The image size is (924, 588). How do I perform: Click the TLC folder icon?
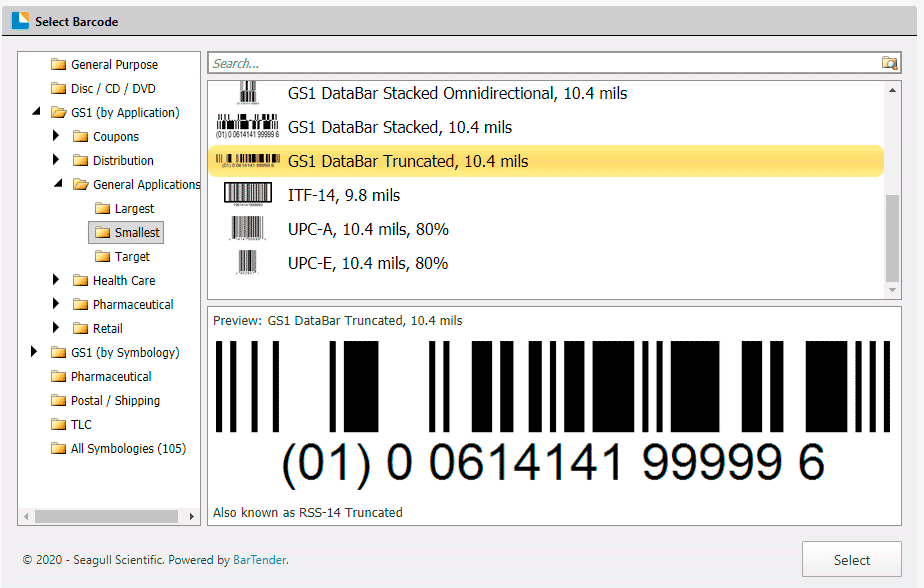point(59,424)
